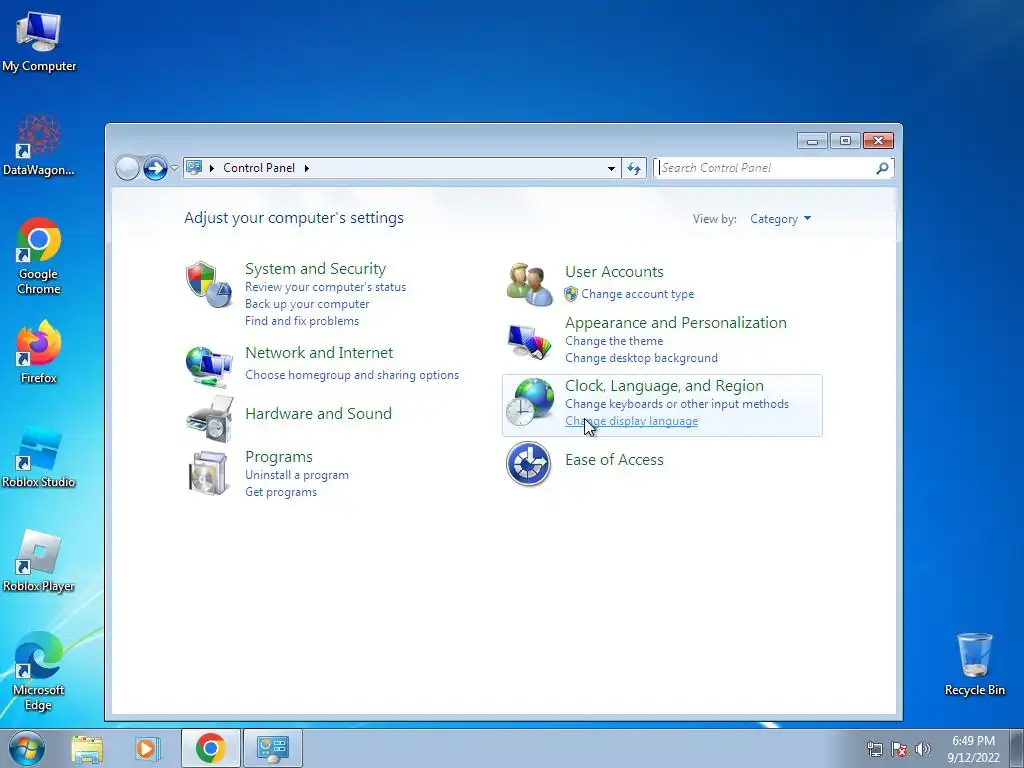Click the Control Panel icon in the address bar

(x=194, y=167)
